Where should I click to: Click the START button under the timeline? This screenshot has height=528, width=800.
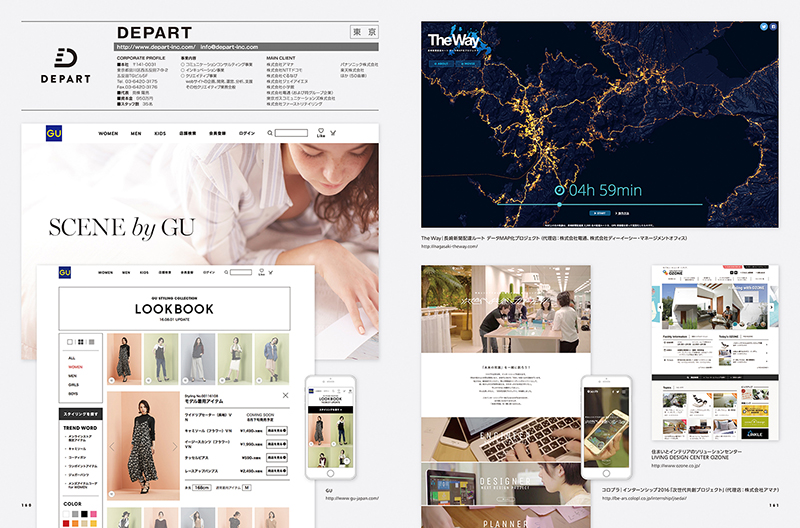click(x=600, y=213)
